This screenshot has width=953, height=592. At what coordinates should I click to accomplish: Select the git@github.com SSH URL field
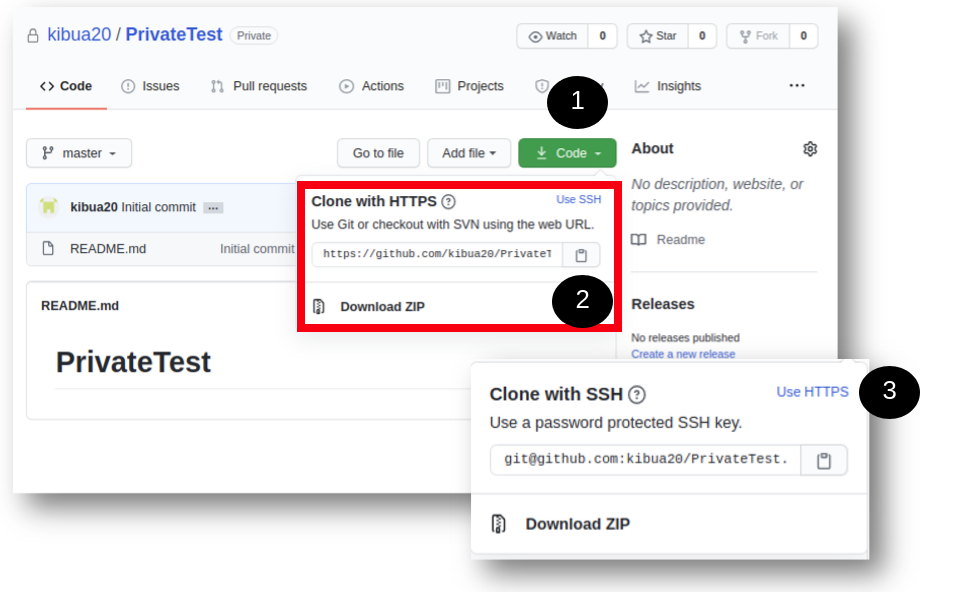click(x=645, y=459)
